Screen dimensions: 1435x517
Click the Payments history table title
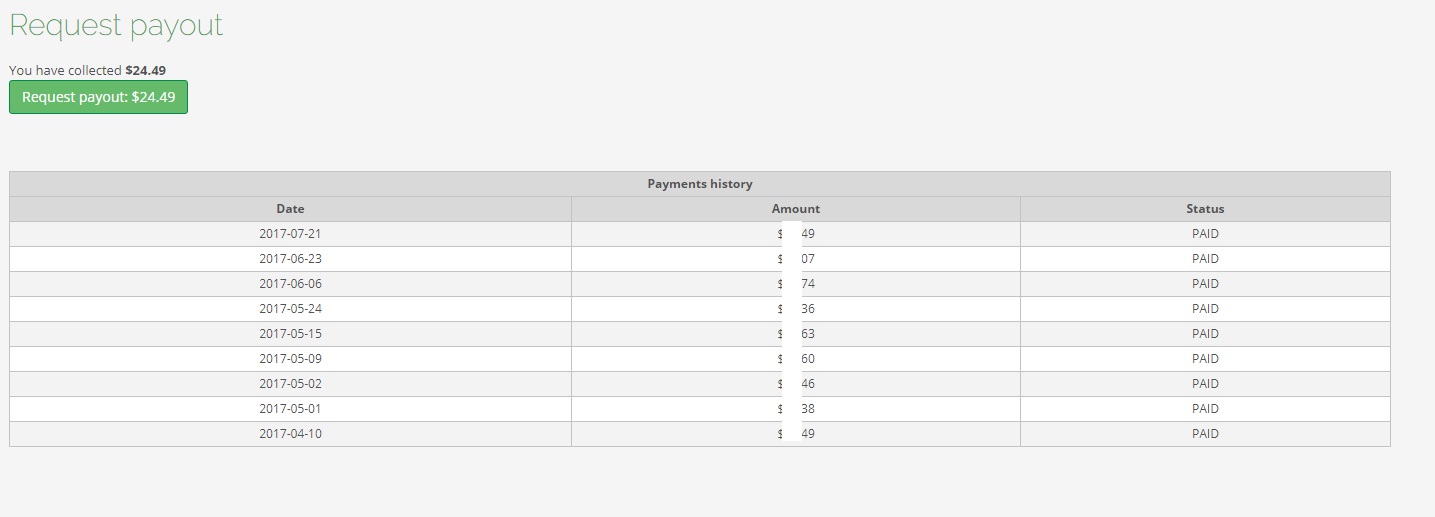pyautogui.click(x=699, y=184)
